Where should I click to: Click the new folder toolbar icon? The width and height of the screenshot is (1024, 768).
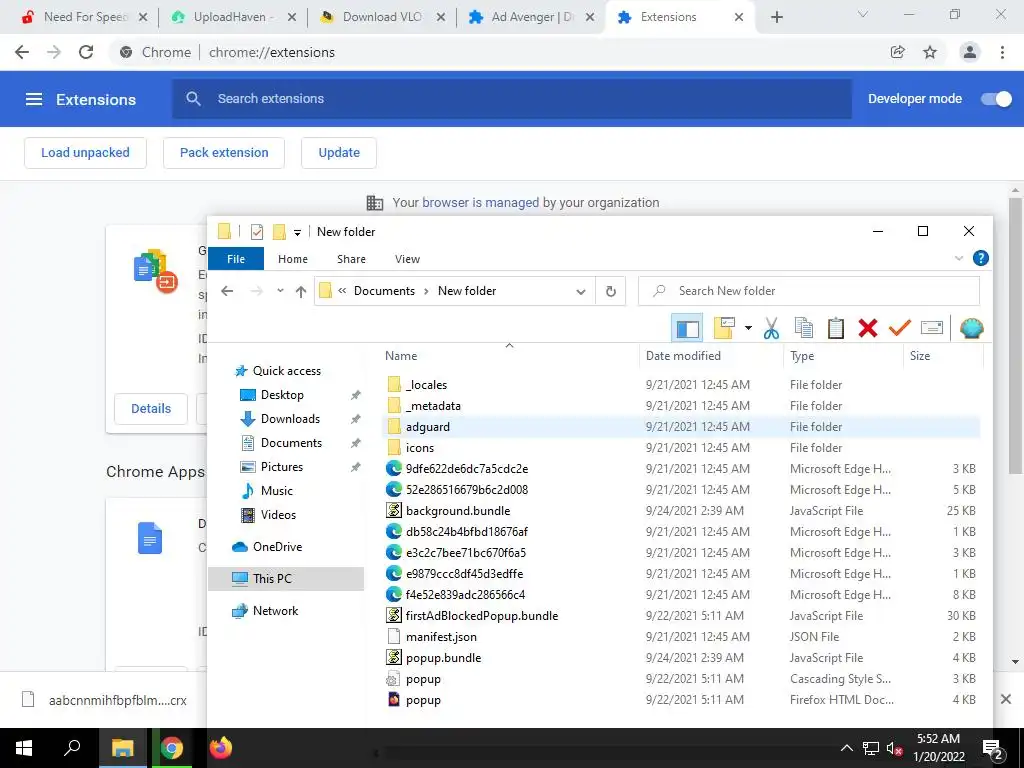tap(724, 328)
